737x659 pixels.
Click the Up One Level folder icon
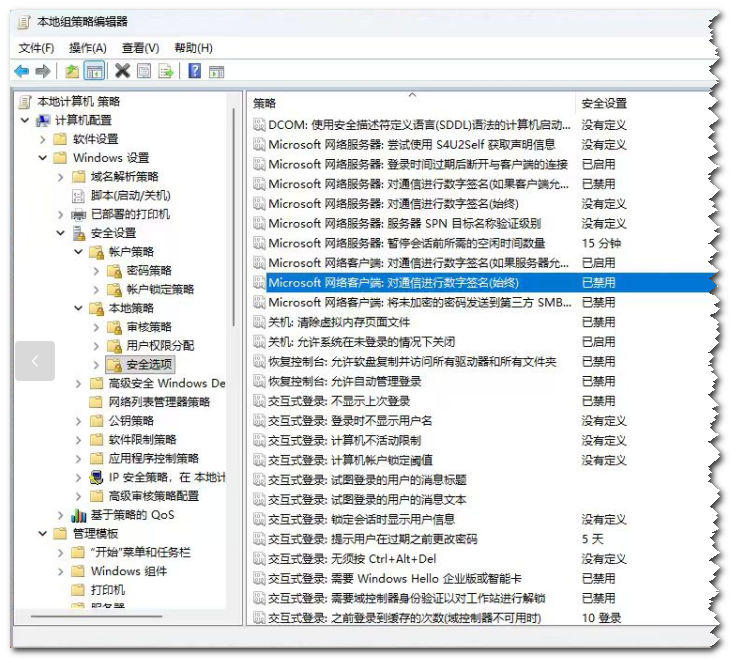point(71,71)
